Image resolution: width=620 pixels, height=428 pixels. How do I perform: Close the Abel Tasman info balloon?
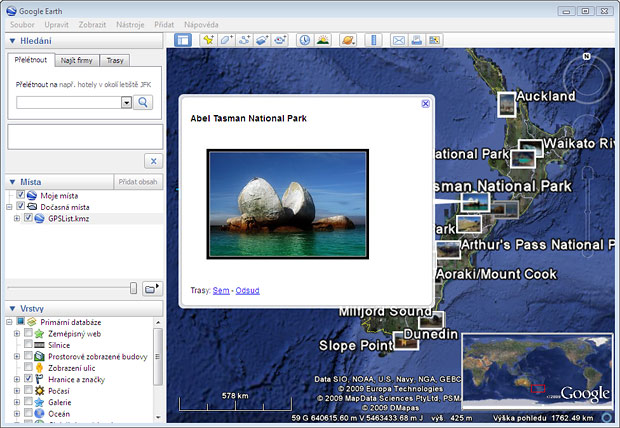(x=425, y=104)
